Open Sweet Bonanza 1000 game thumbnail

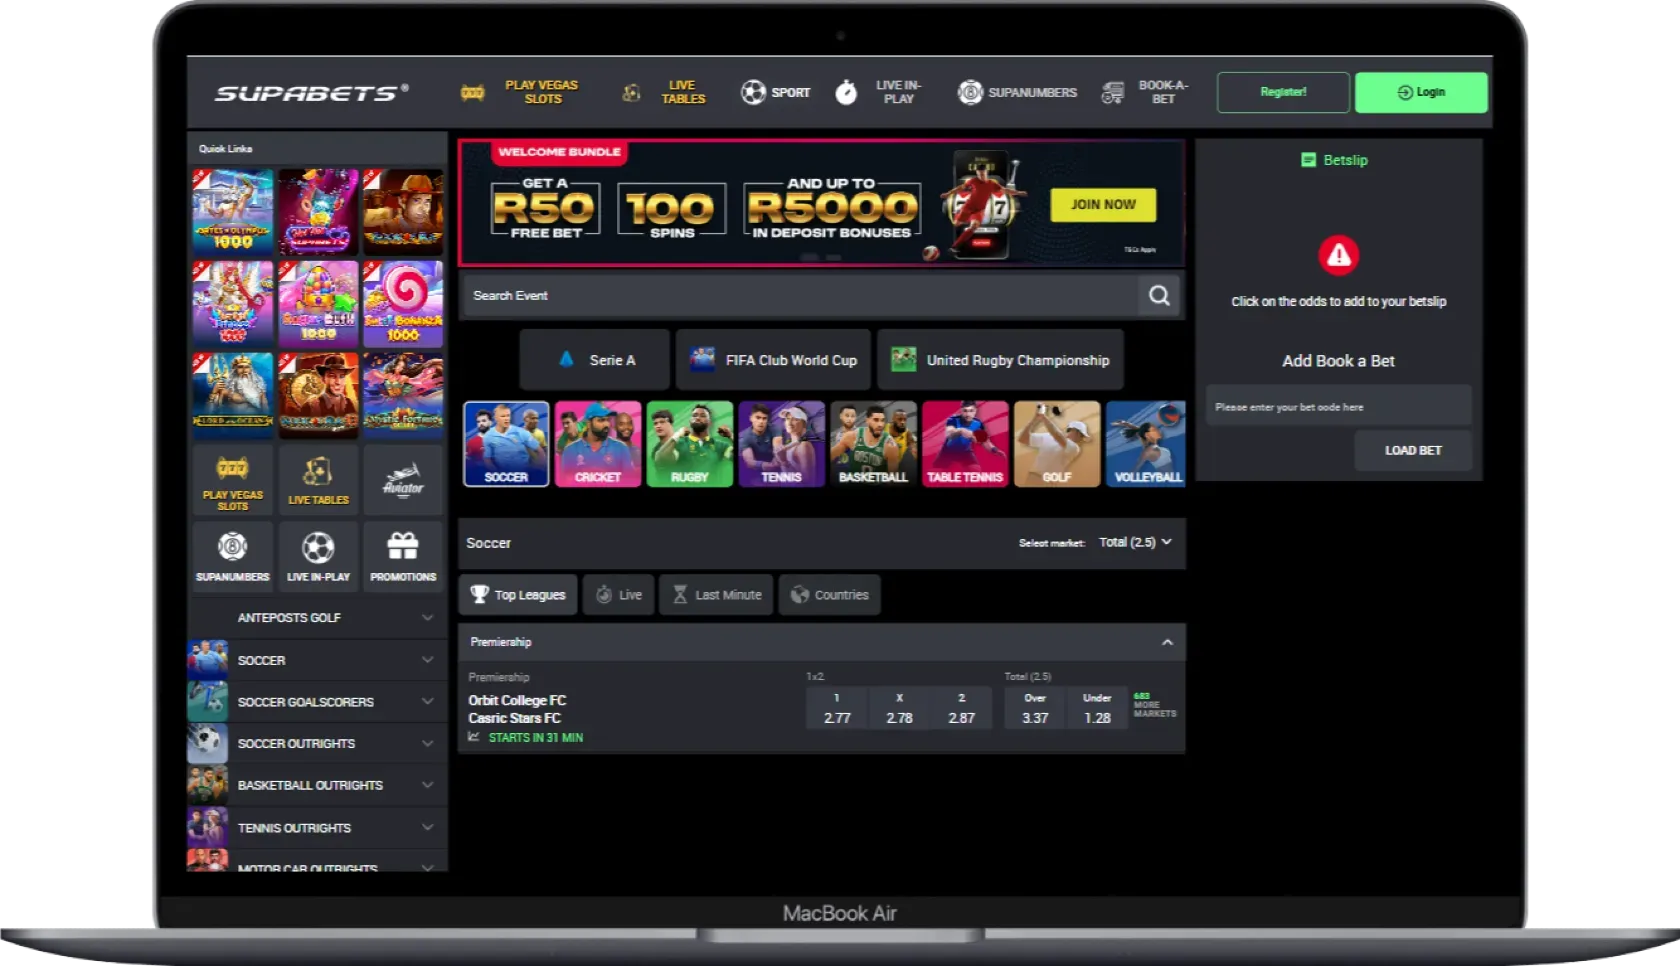pyautogui.click(x=403, y=303)
